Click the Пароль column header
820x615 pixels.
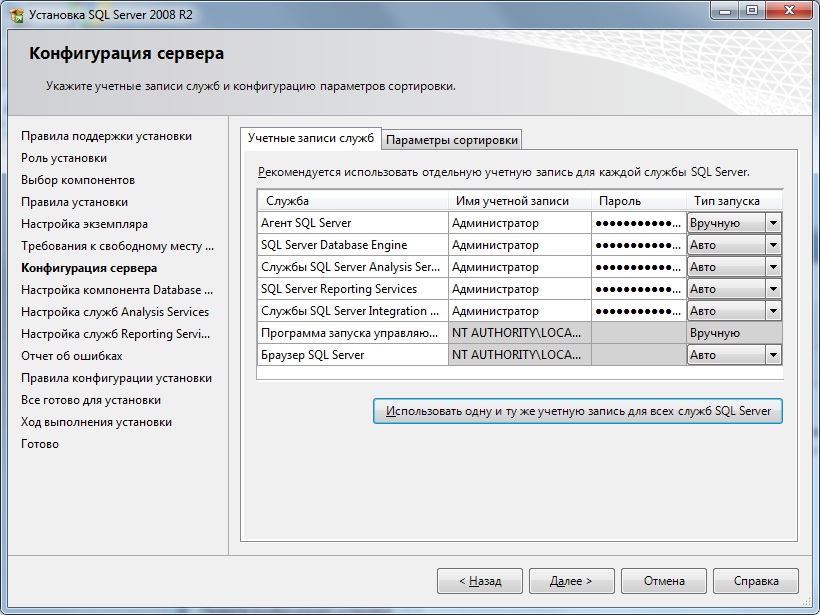pos(639,201)
